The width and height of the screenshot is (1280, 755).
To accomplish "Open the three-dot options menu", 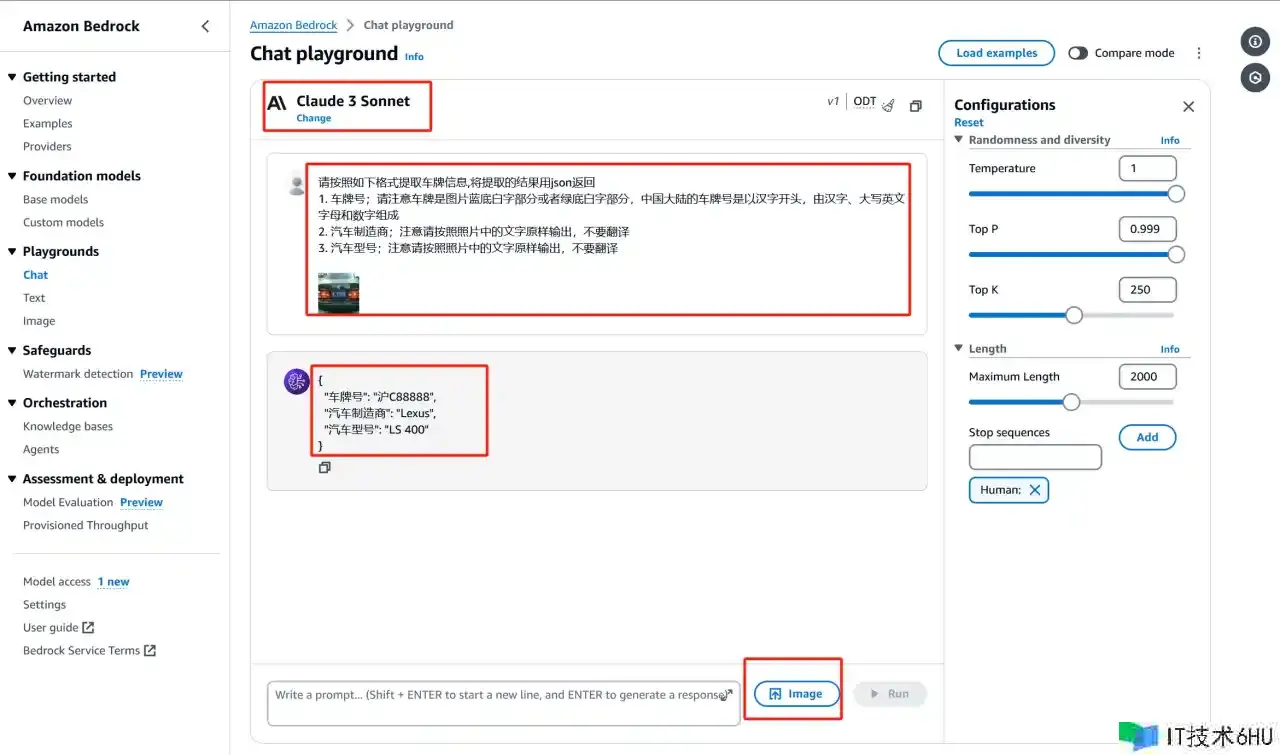I will click(x=1199, y=53).
